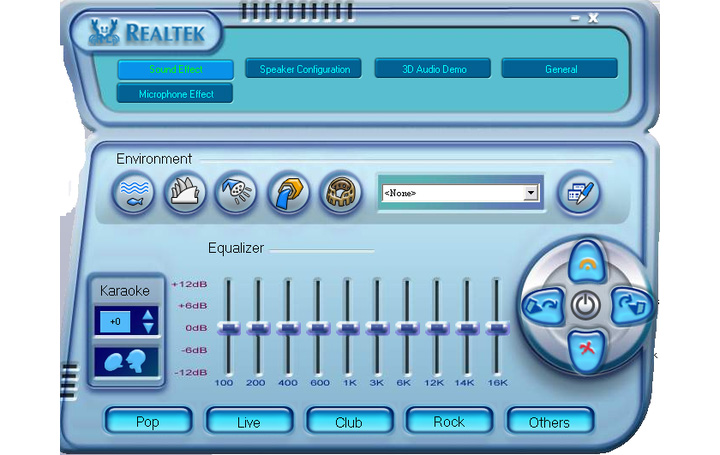This screenshot has height=455, width=720.
Task: Select the Underwater environment icon
Action: pyautogui.click(x=134, y=192)
